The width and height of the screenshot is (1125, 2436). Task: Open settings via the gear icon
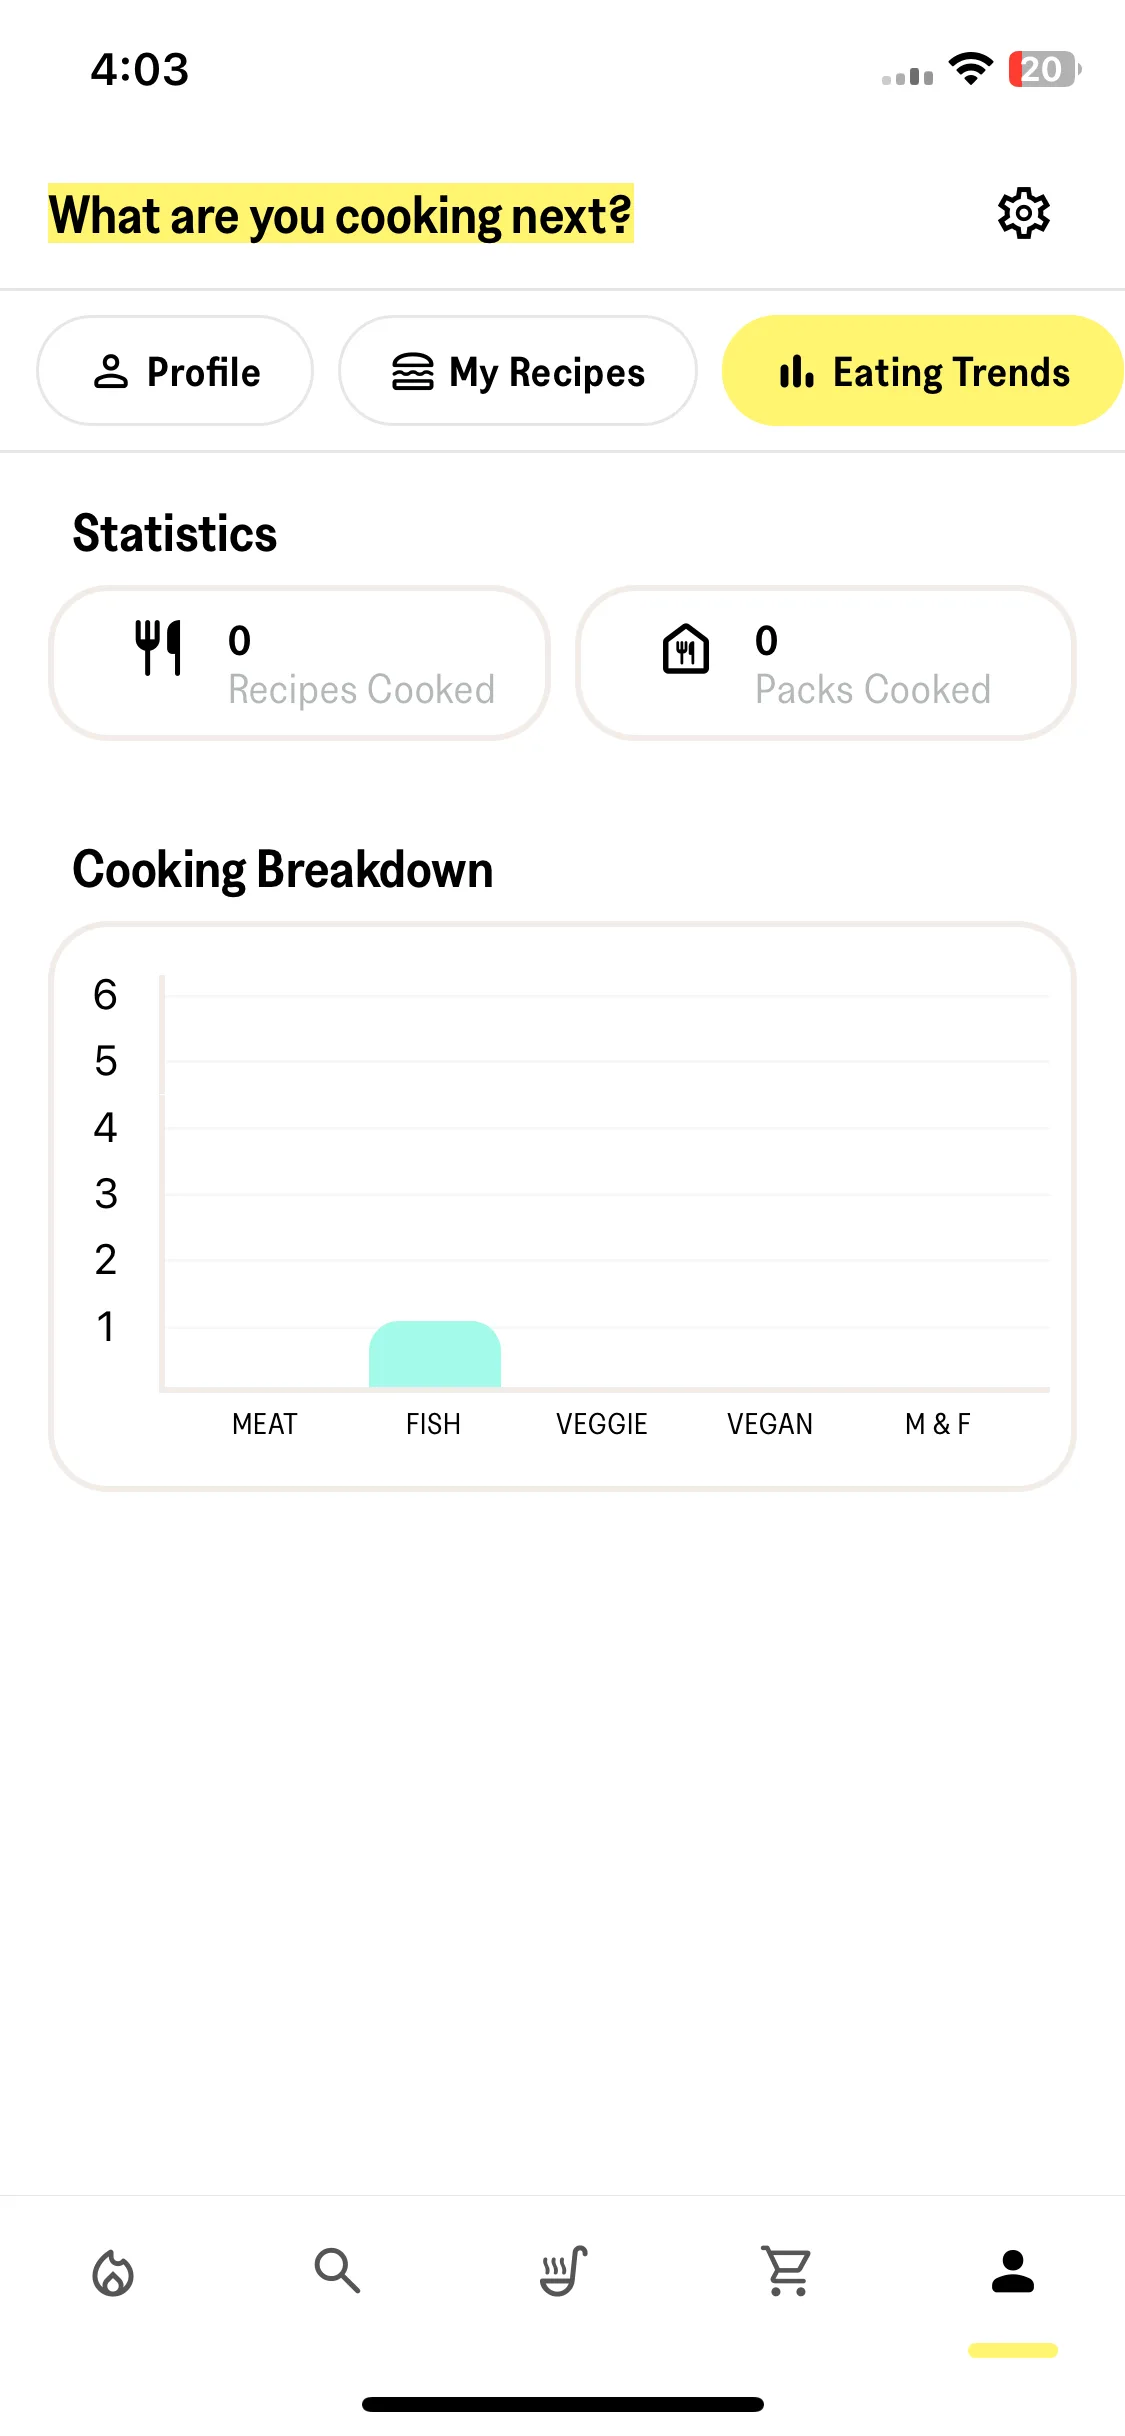click(x=1023, y=213)
